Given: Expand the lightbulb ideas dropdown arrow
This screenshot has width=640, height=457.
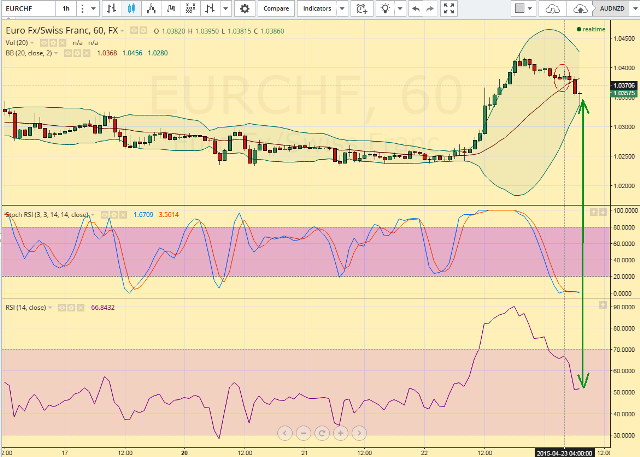Looking at the screenshot, I should pos(400,8).
